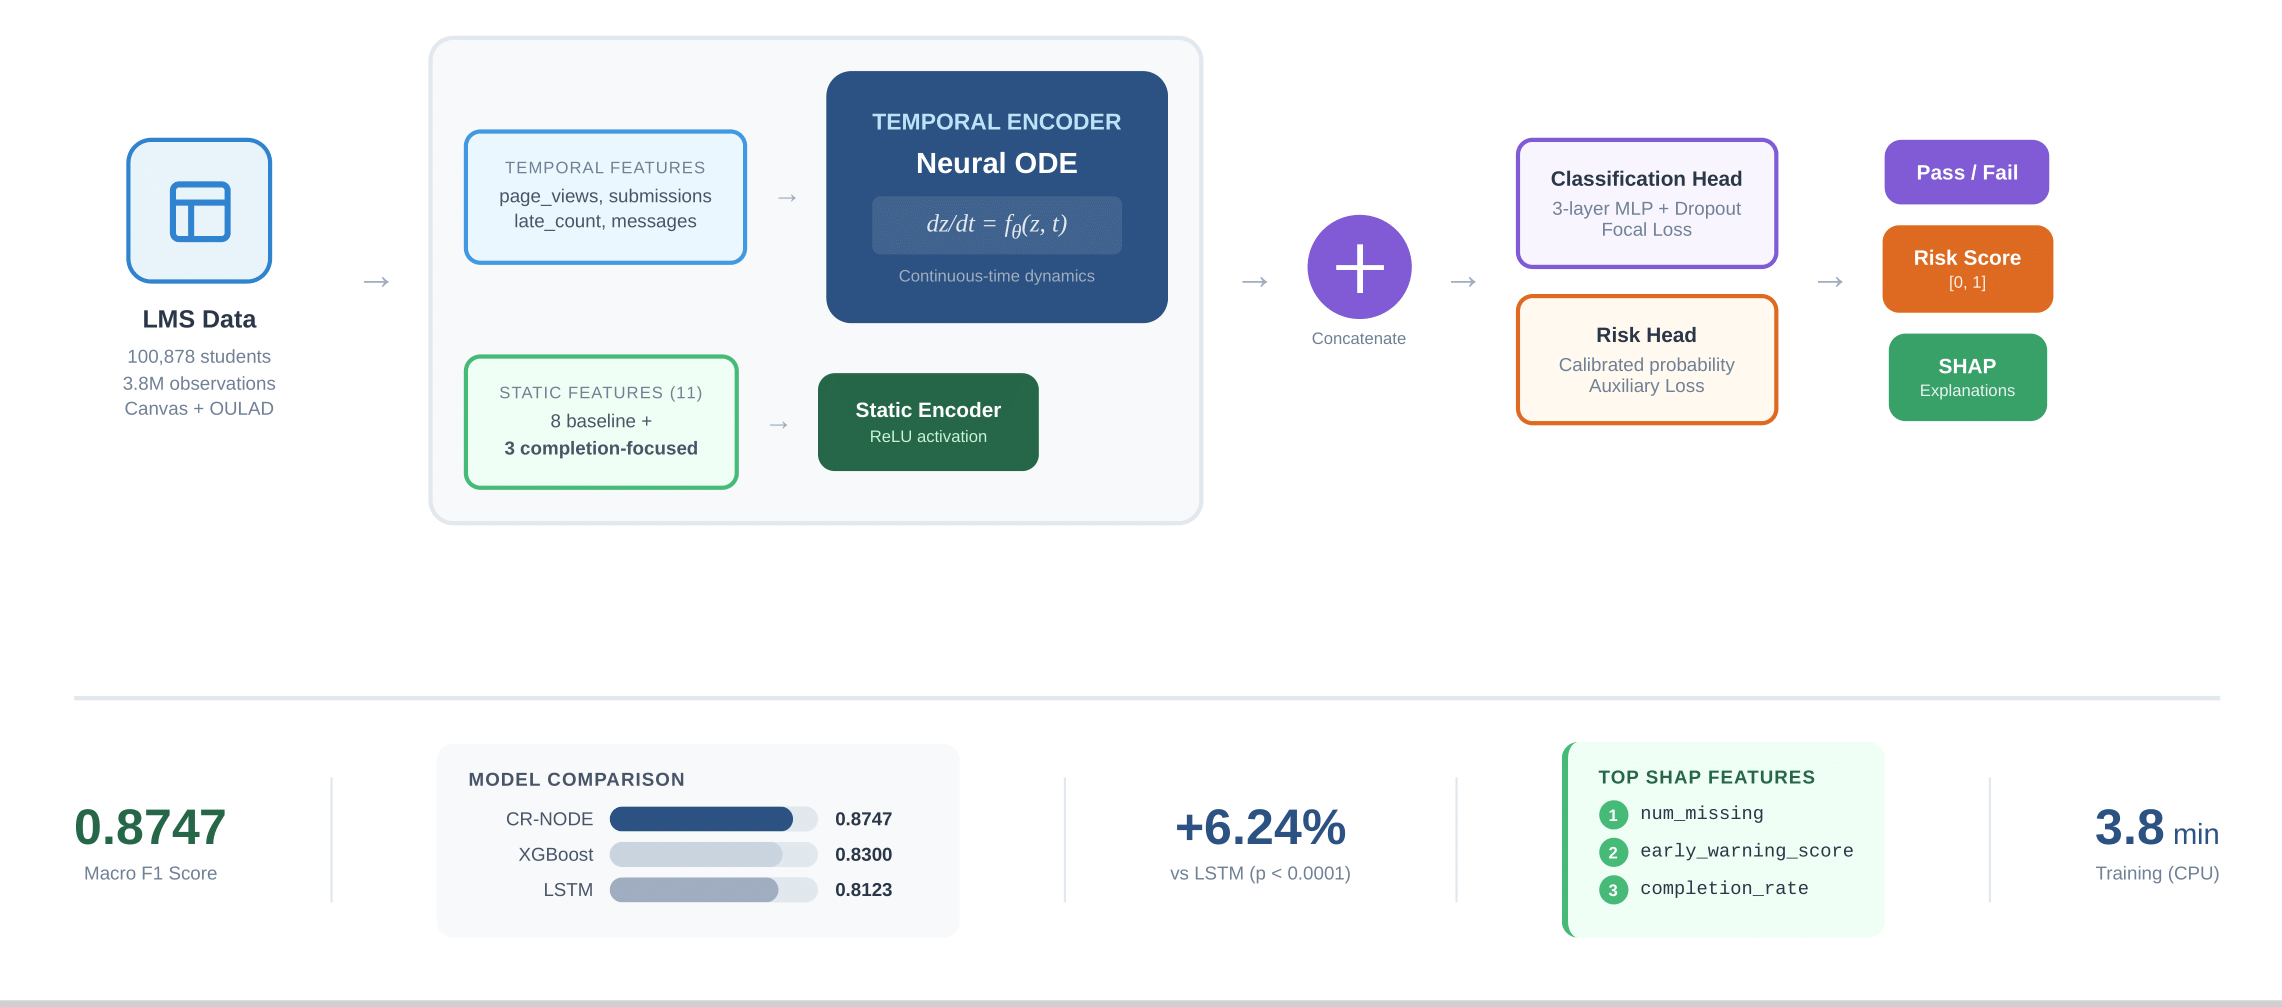2282x1007 pixels.
Task: Select the number 2 badge beside early_warning_score
Action: click(1612, 852)
